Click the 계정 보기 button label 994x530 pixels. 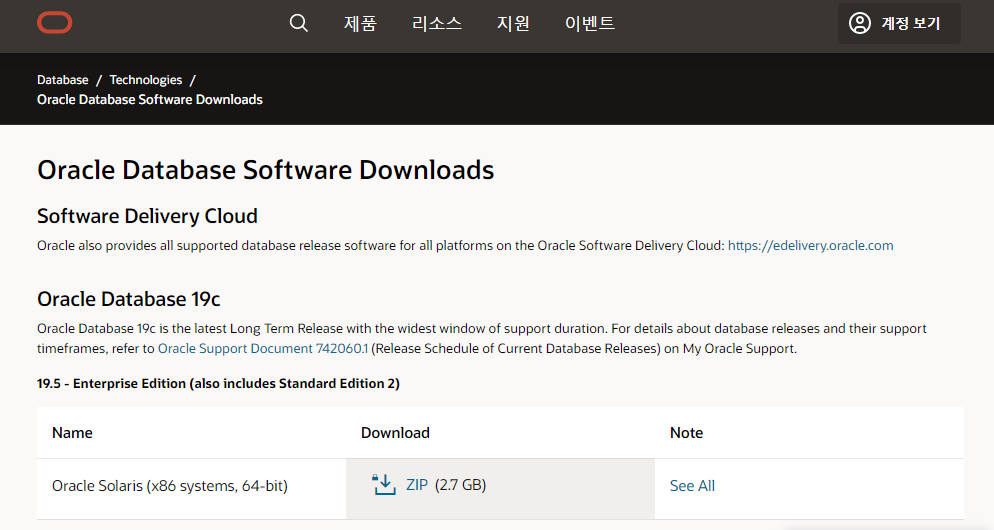pos(910,23)
